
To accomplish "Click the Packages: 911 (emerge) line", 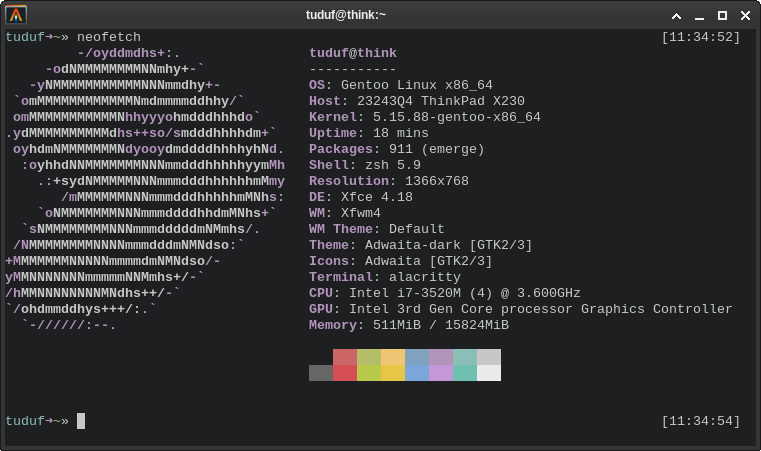I will pyautogui.click(x=397, y=149).
